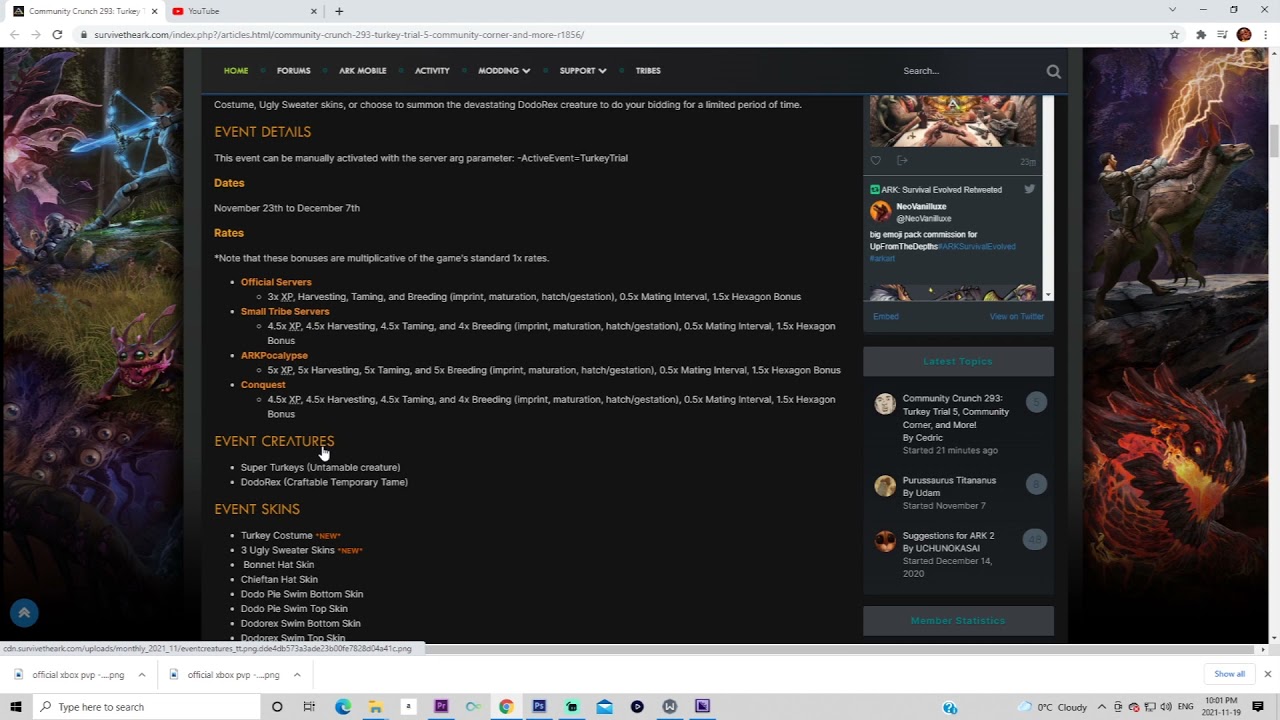Show hidden system tray icons
Screen dimensions: 1280x720
(x=1102, y=707)
